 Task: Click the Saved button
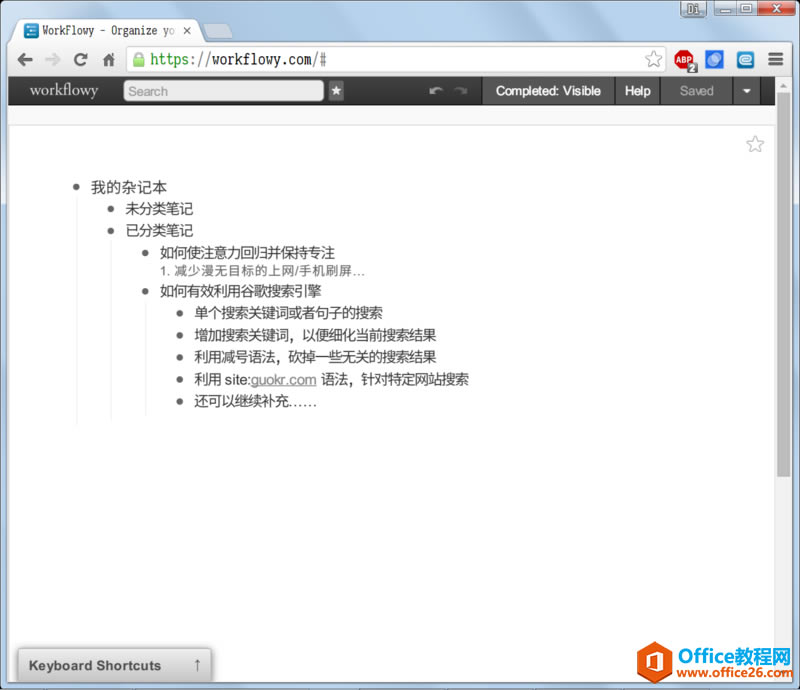[x=696, y=91]
